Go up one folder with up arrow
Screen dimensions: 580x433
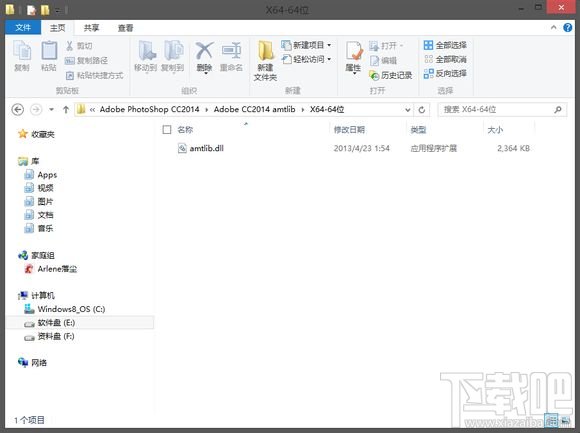coord(66,109)
